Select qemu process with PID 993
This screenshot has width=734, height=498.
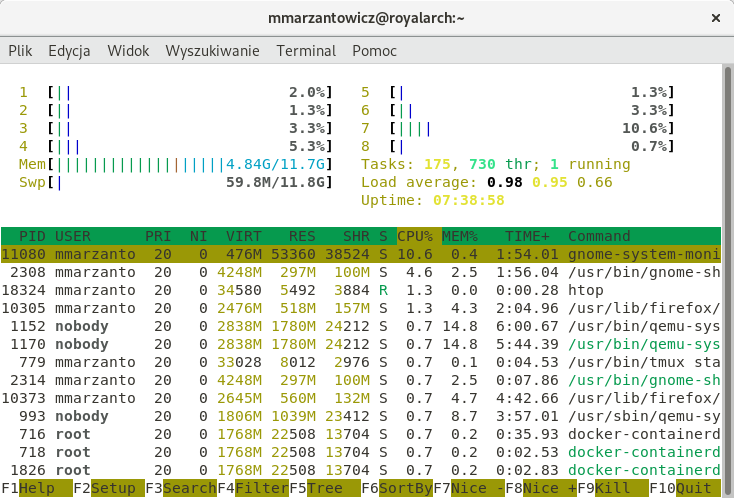pos(361,416)
